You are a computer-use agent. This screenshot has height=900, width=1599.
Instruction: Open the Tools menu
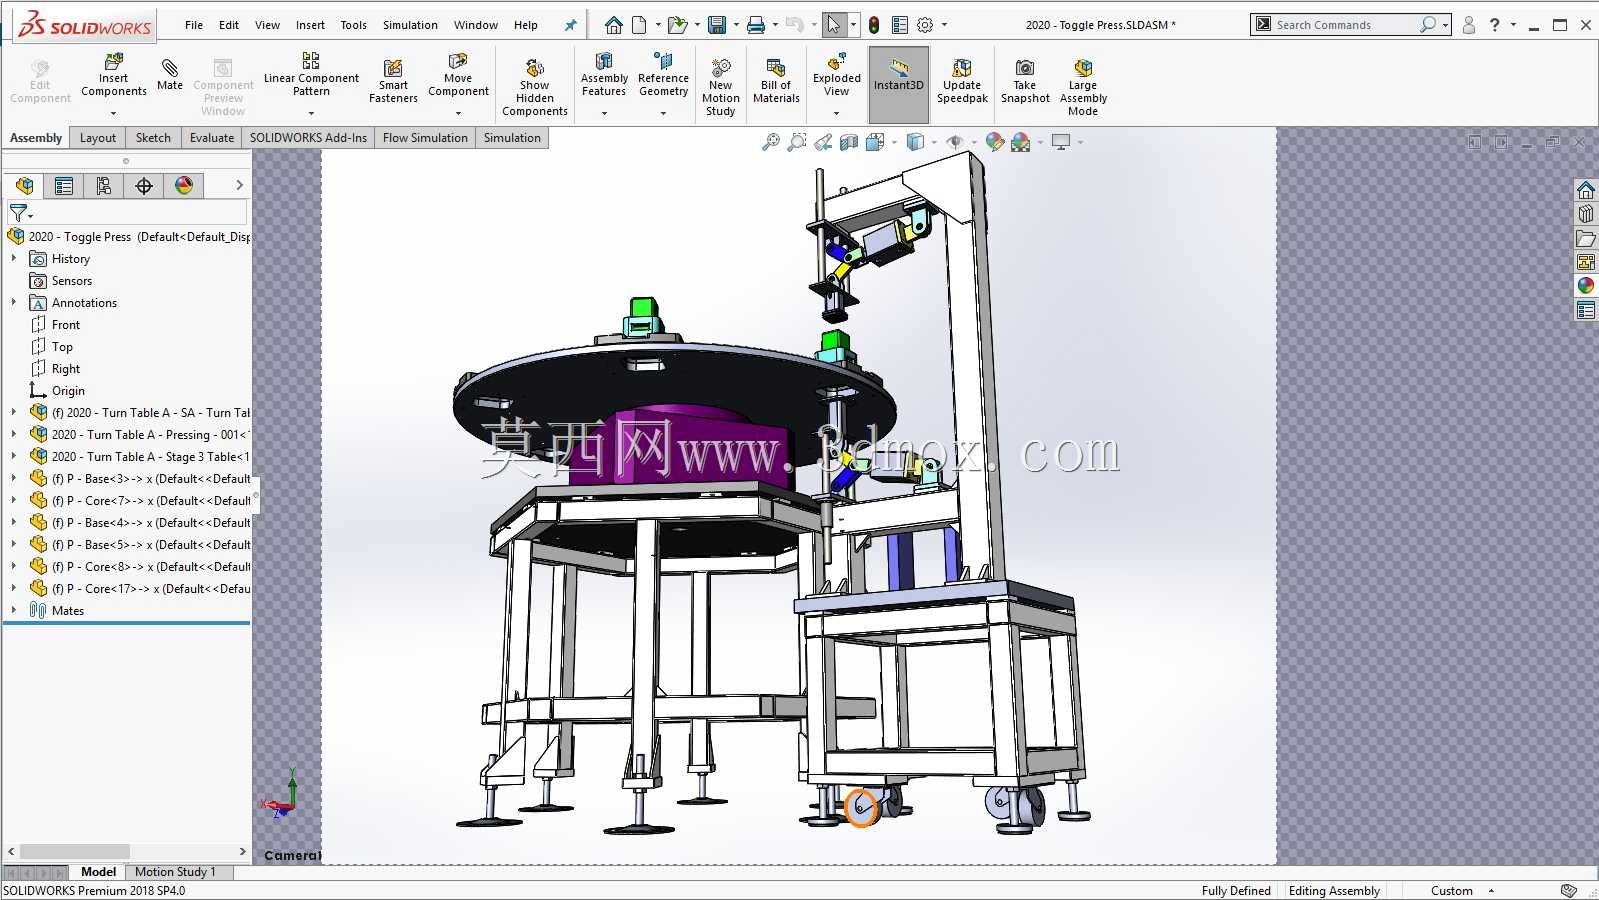pos(353,25)
